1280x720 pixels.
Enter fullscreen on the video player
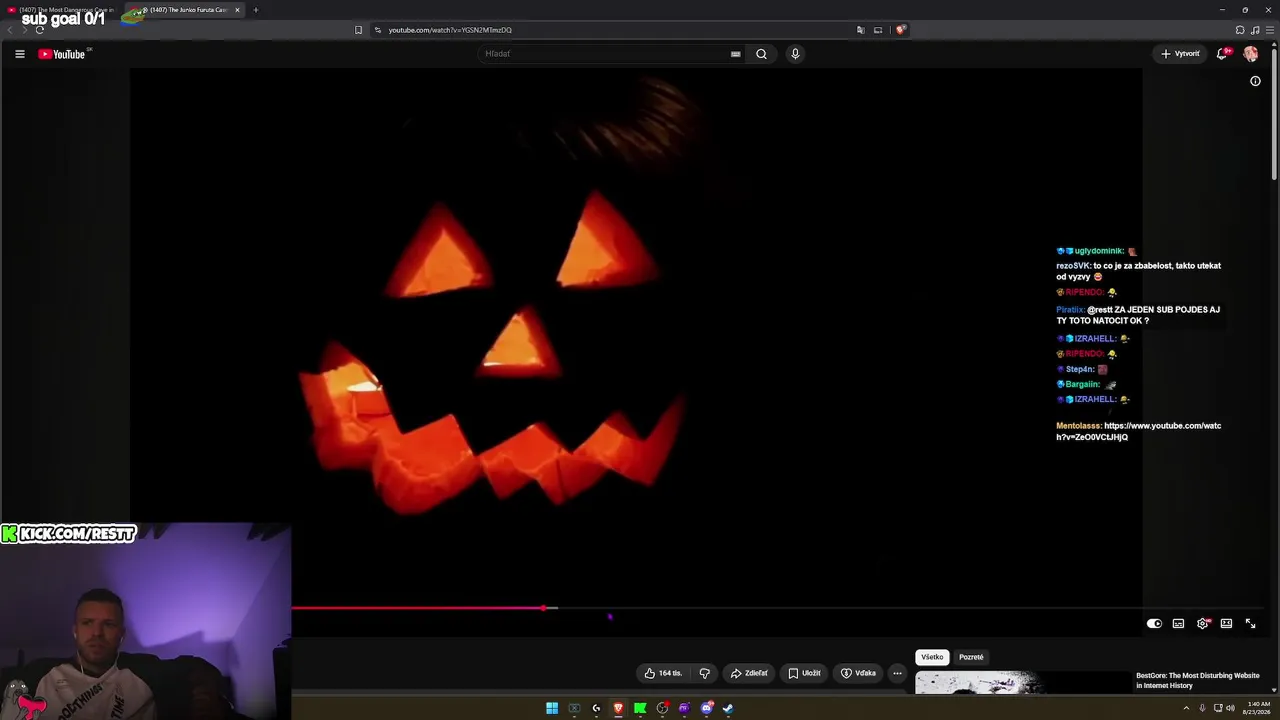(x=1250, y=624)
